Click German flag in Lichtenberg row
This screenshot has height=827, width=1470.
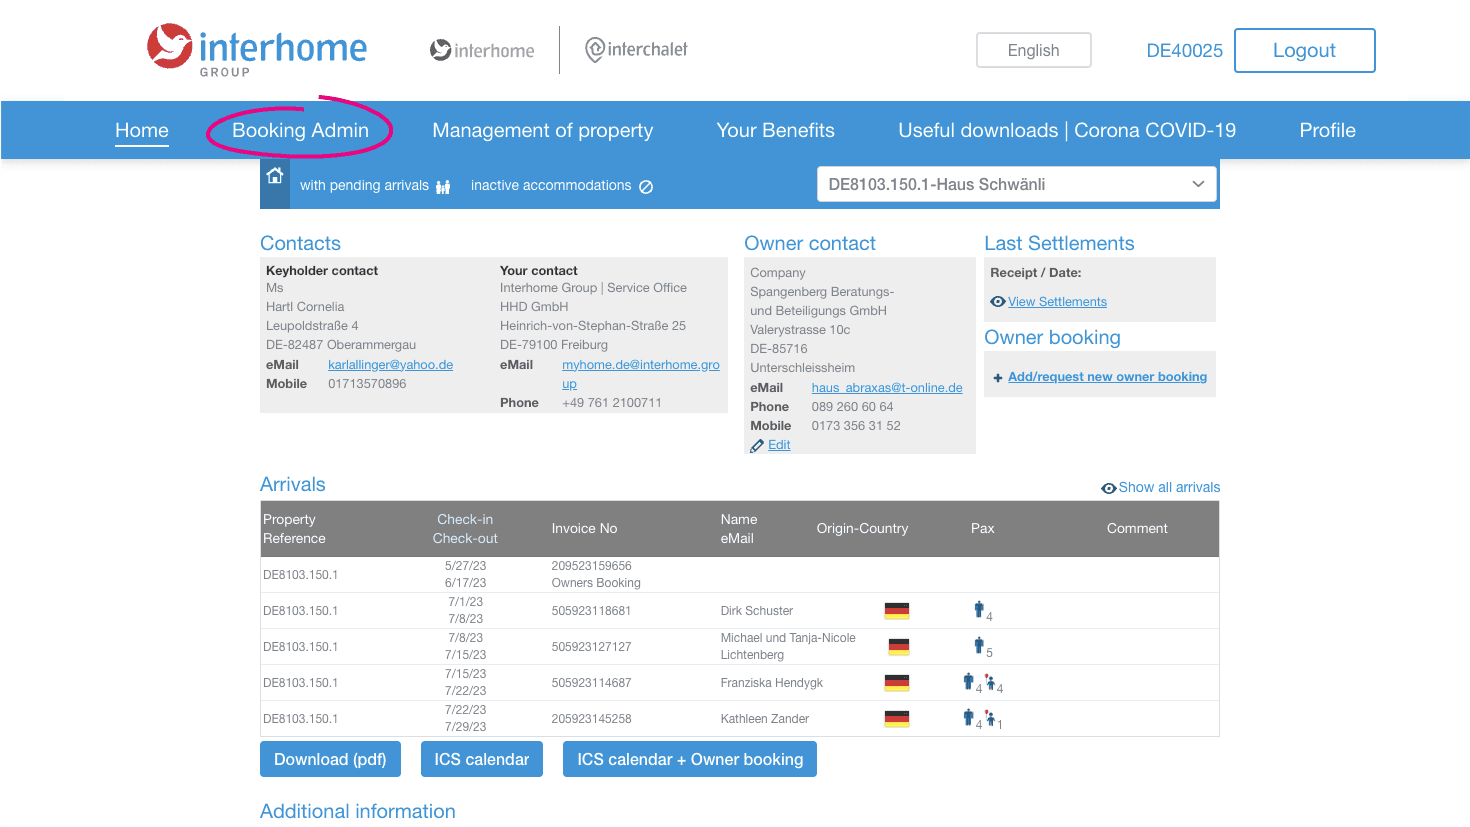point(899,647)
